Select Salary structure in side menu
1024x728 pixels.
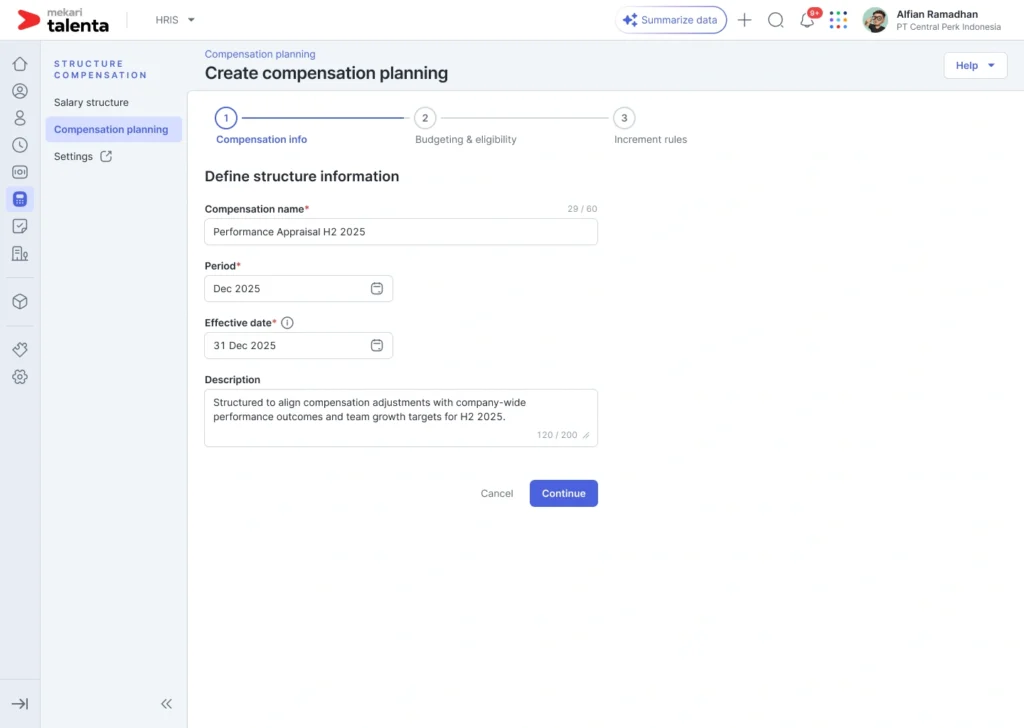pyautogui.click(x=91, y=103)
